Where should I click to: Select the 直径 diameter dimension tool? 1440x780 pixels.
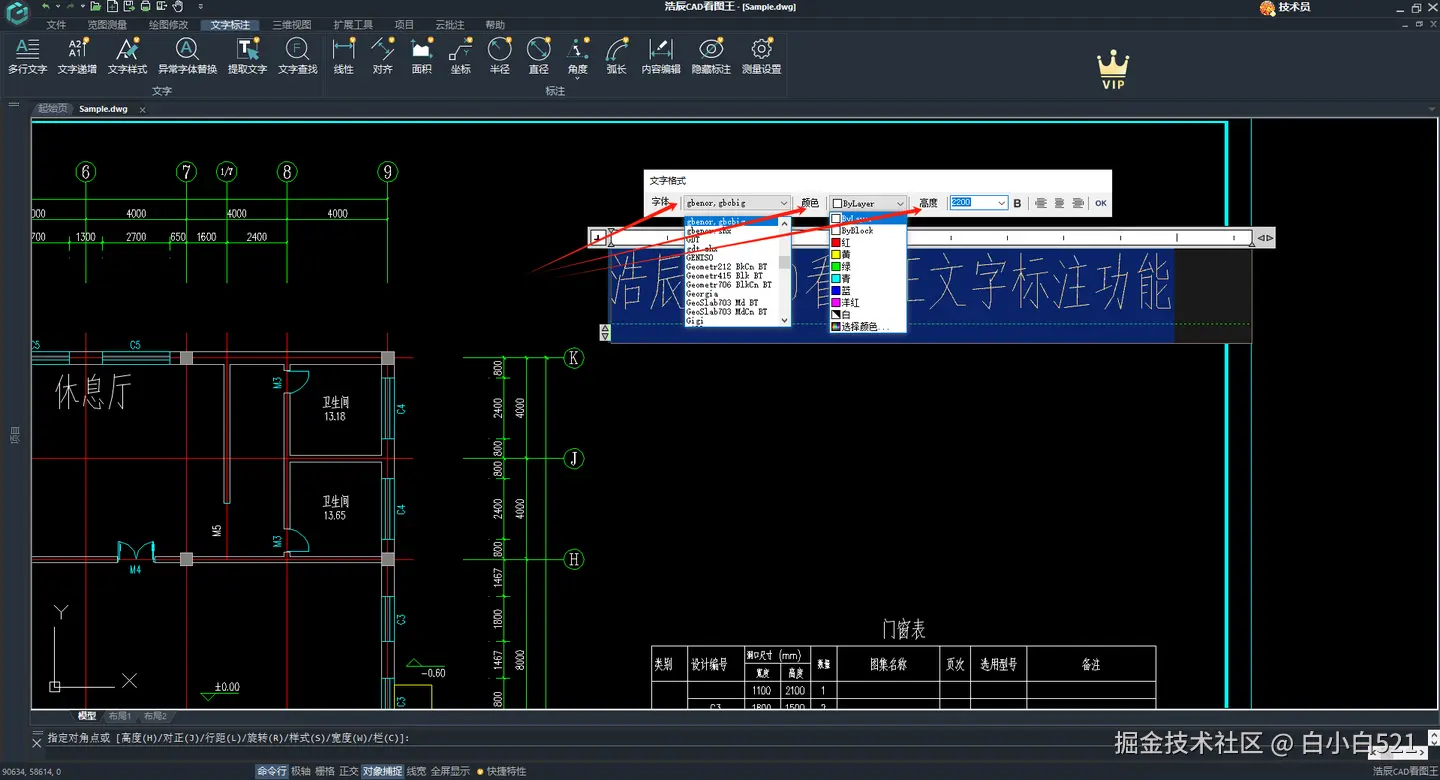[x=539, y=56]
